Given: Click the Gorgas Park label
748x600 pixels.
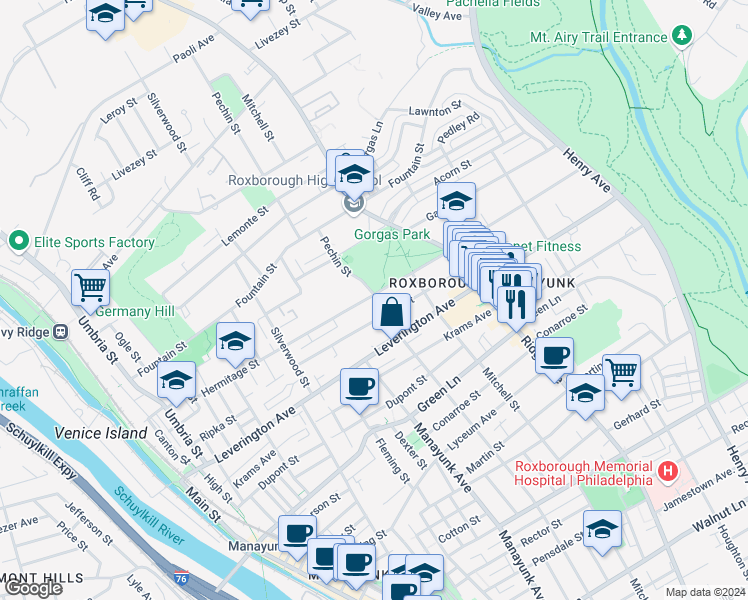Looking at the screenshot, I should tap(392, 234).
